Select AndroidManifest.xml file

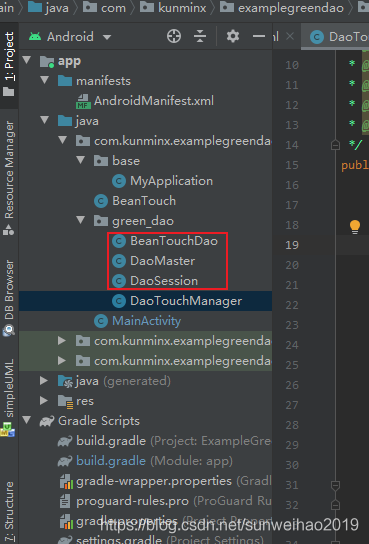click(x=154, y=101)
